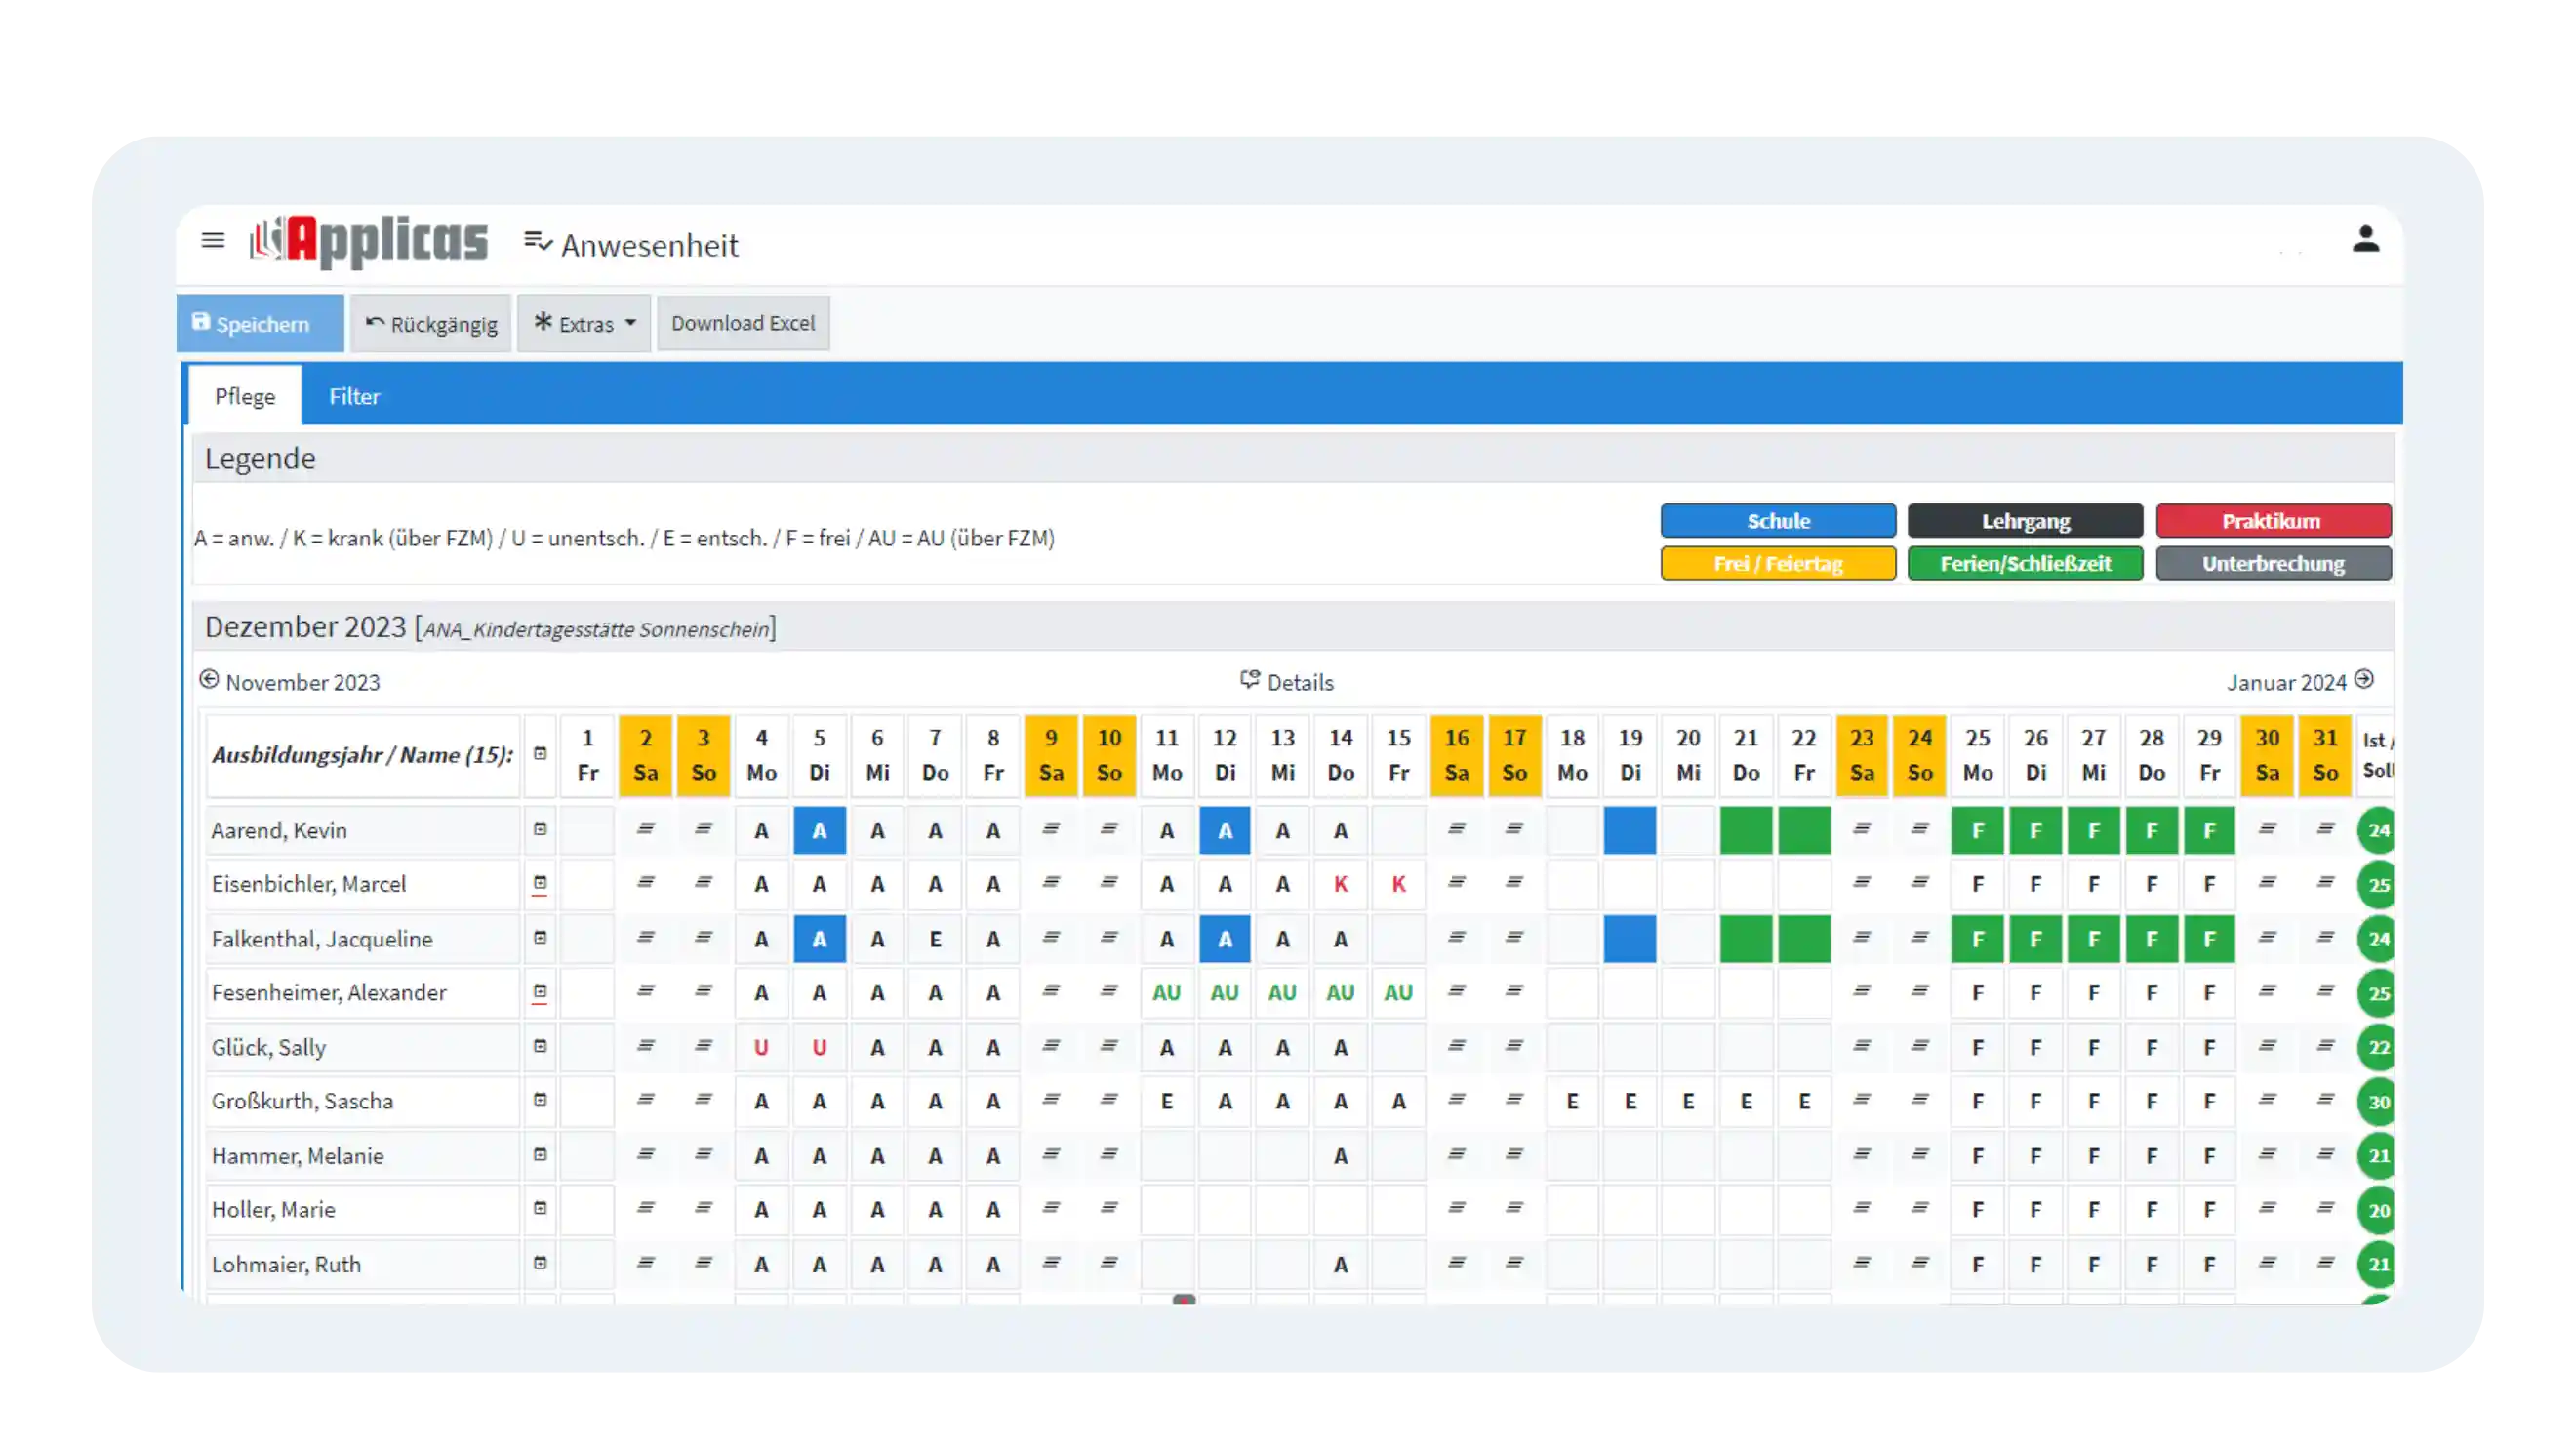Click the Applicas logo
The image size is (2576, 1449).
pyautogui.click(x=369, y=241)
